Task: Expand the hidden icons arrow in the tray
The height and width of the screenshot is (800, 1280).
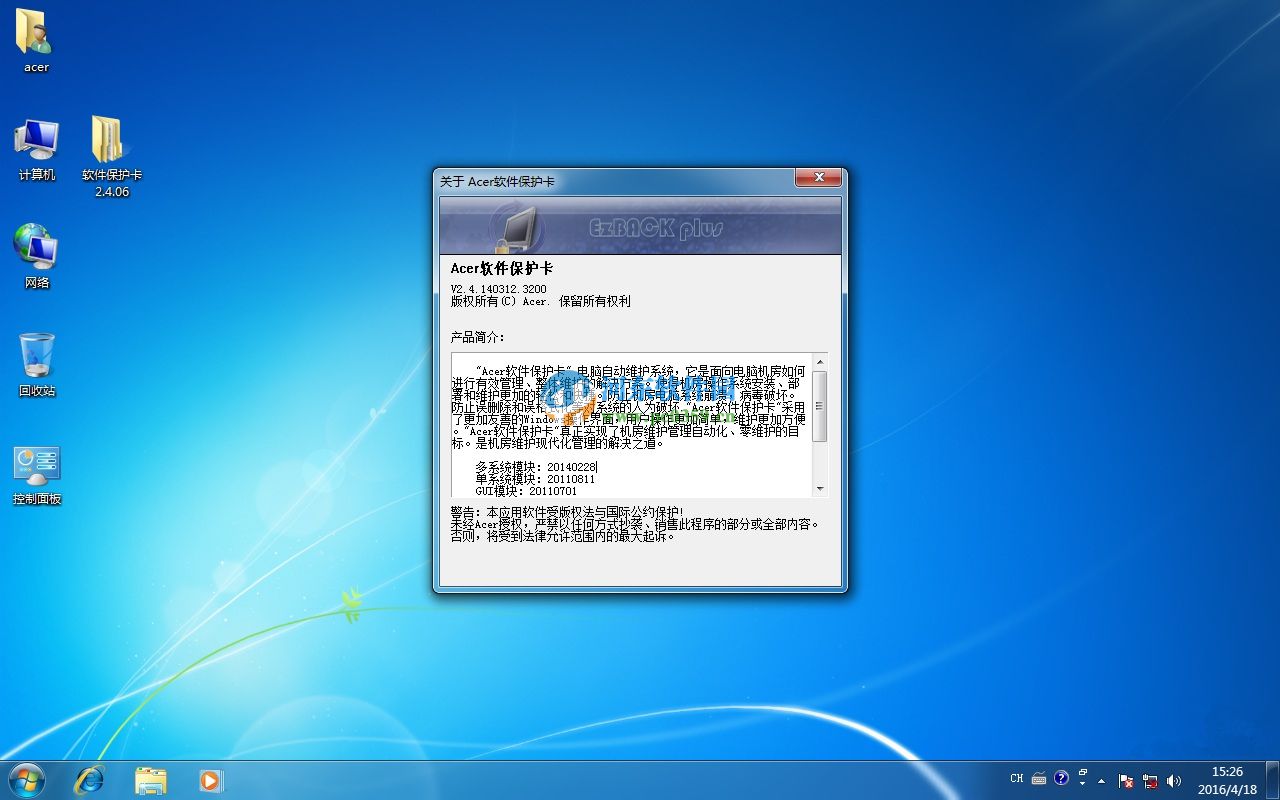Action: tap(1102, 780)
